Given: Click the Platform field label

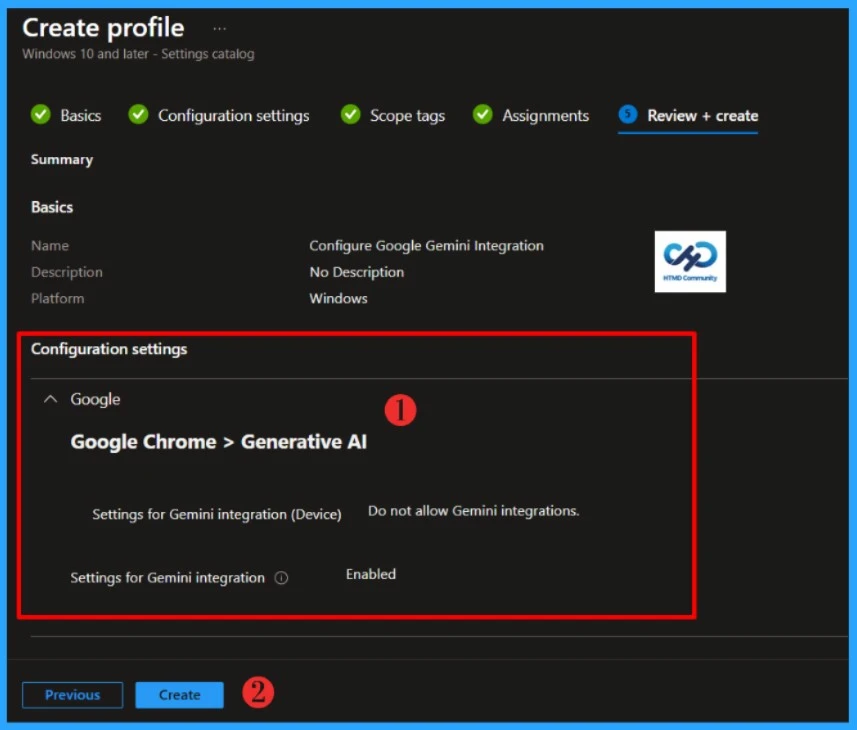Looking at the screenshot, I should tap(57, 298).
